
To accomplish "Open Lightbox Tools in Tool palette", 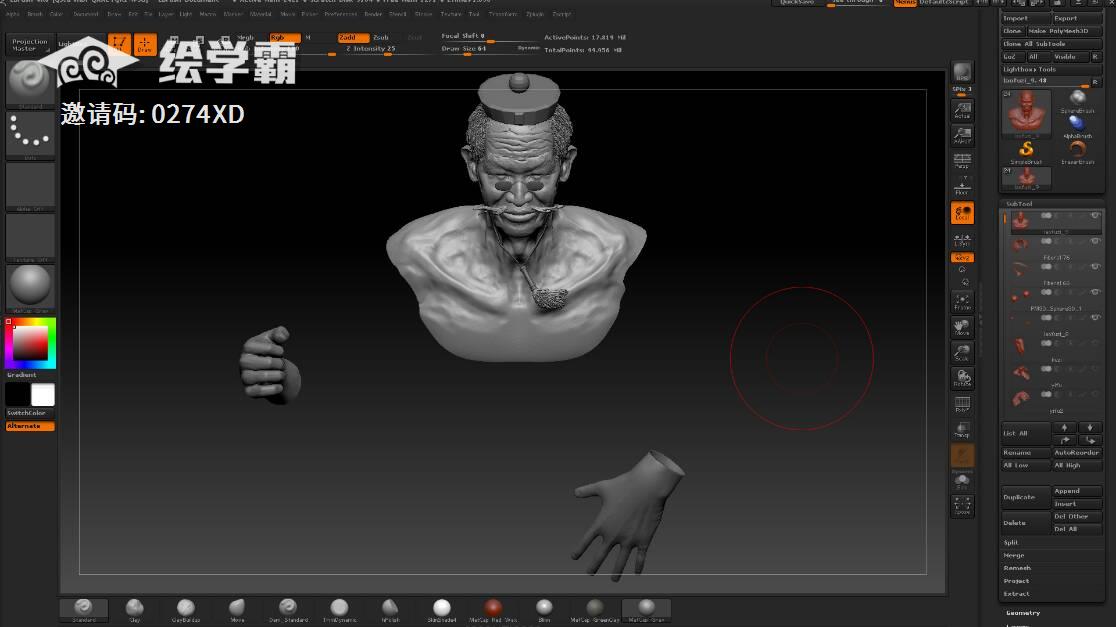I will [1052, 69].
